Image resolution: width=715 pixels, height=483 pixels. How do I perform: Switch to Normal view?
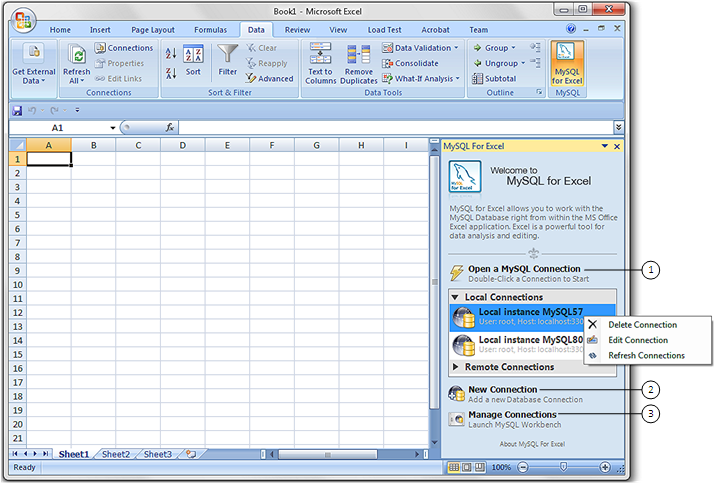(454, 467)
